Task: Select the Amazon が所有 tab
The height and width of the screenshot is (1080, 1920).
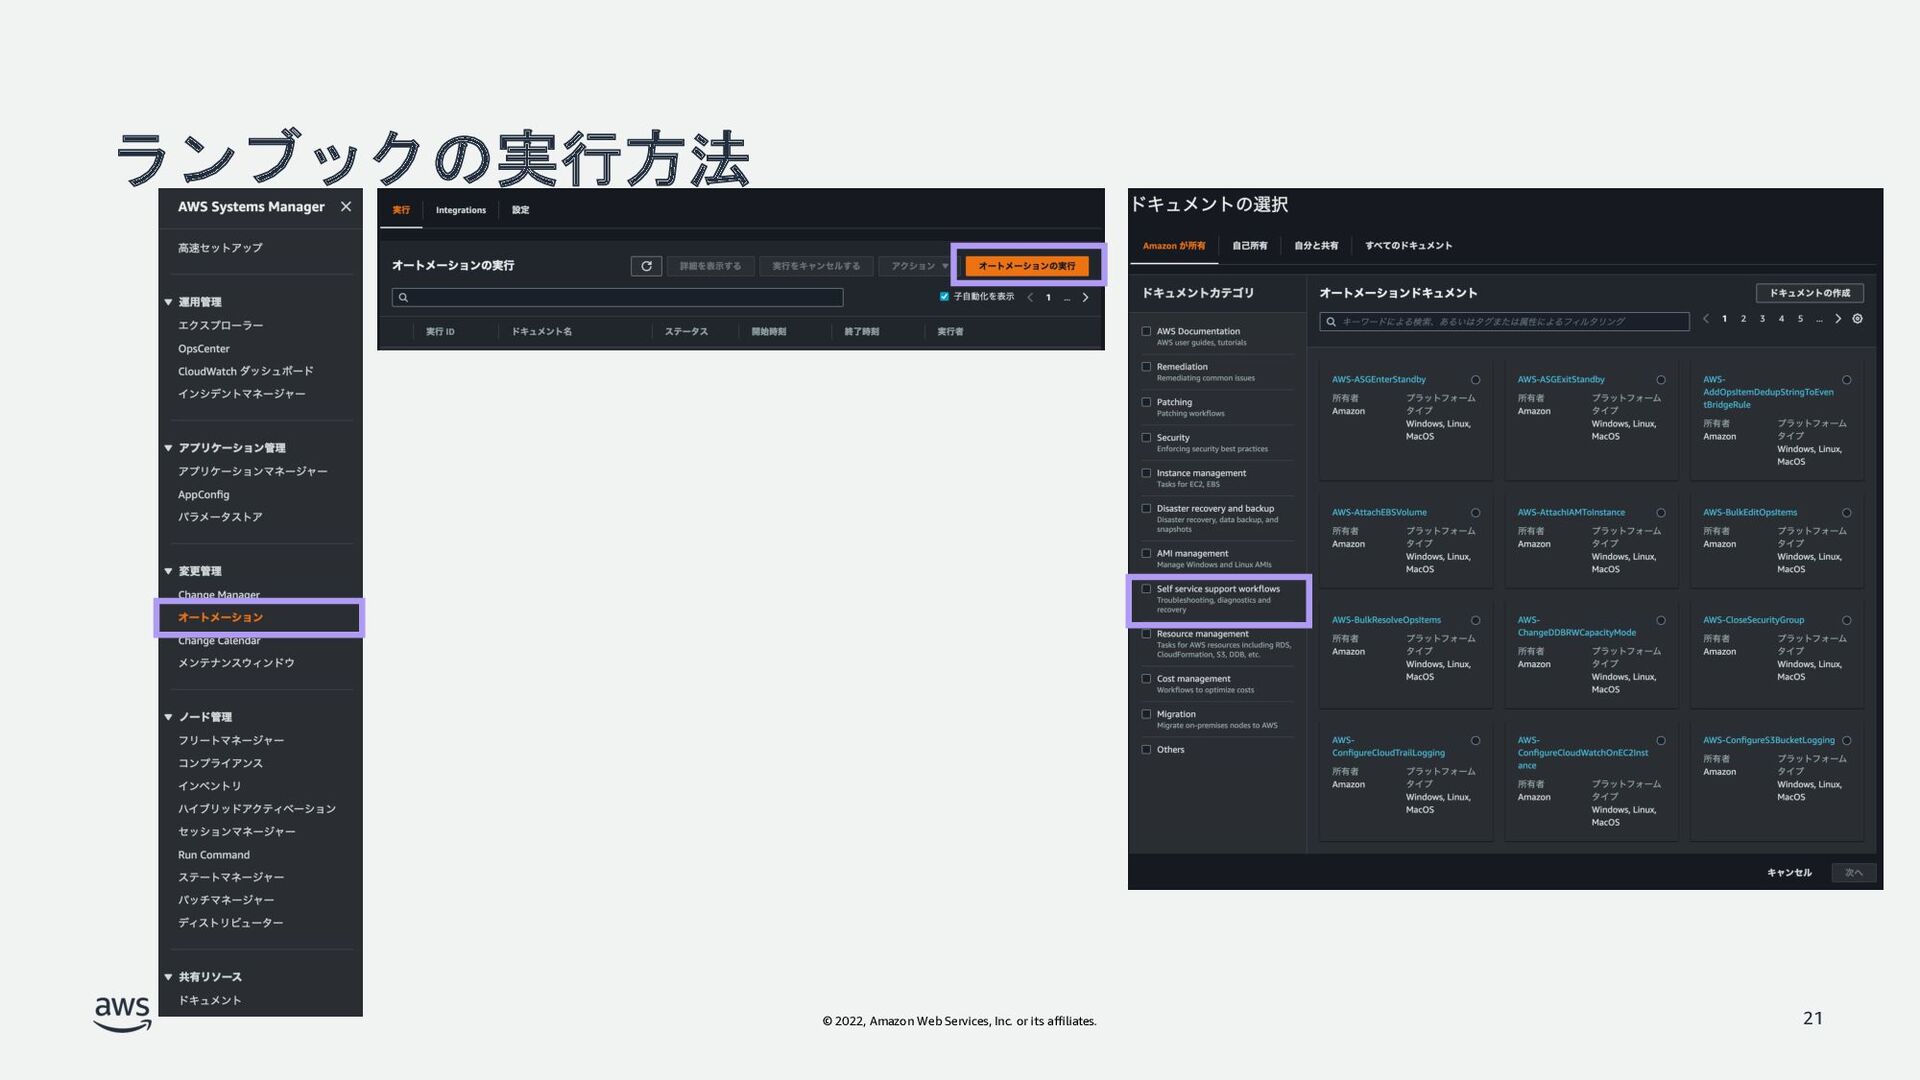Action: click(x=1174, y=246)
